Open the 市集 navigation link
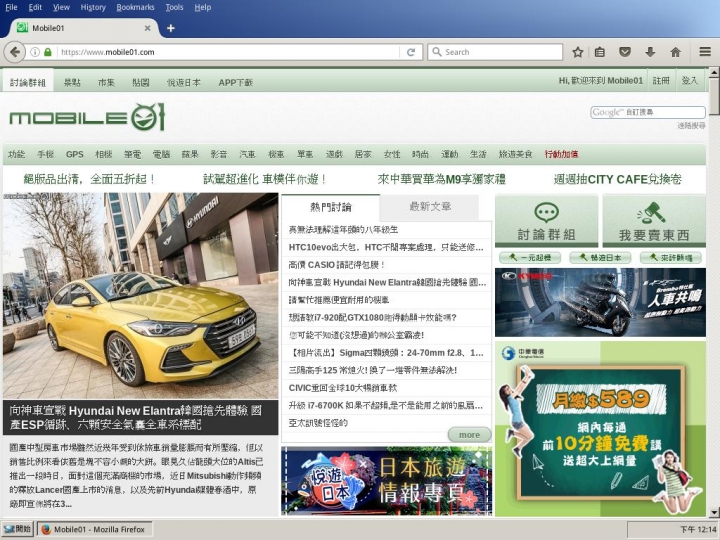Viewport: 720px width, 540px height. [106, 82]
